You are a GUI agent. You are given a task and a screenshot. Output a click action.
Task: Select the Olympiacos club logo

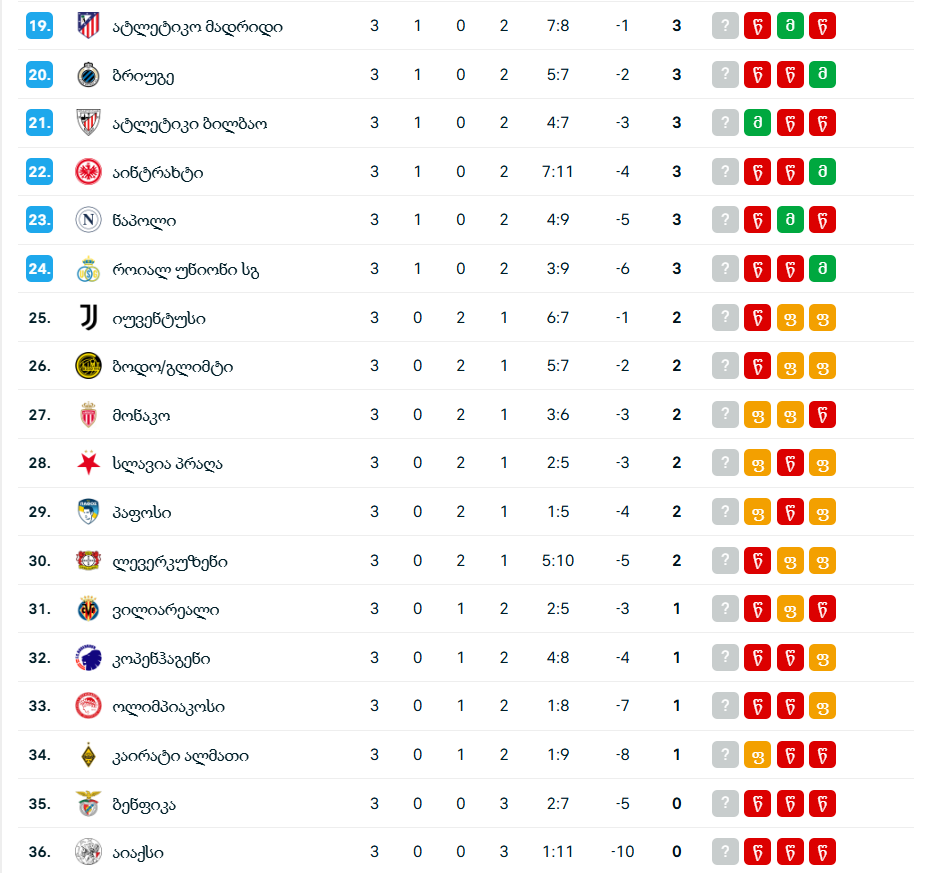click(x=89, y=706)
